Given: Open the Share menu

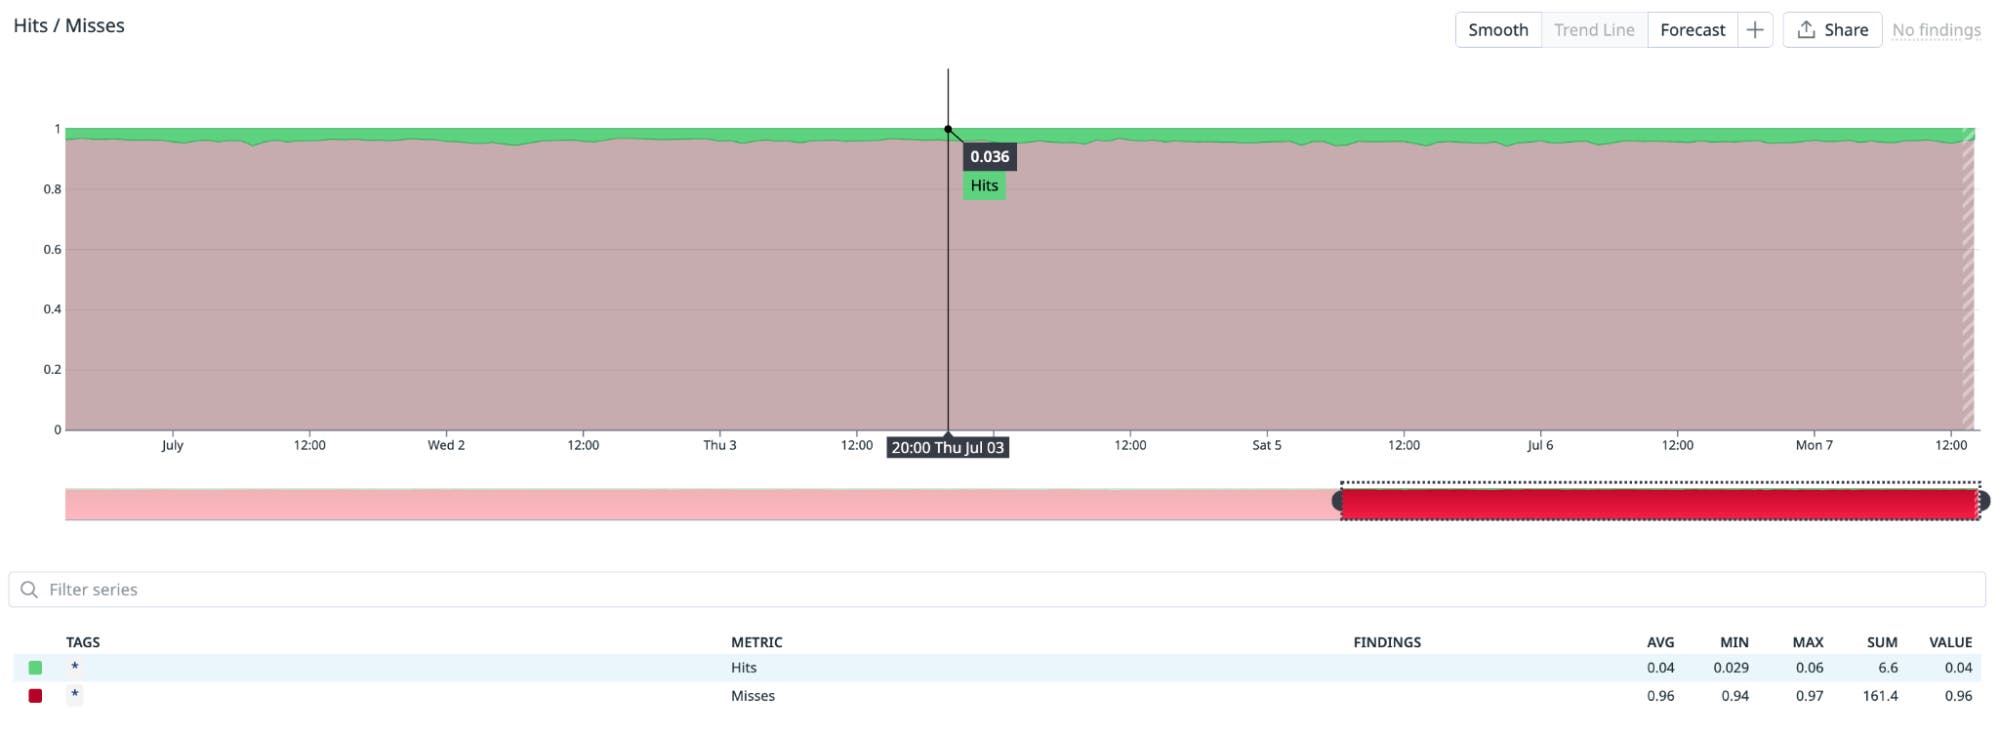Looking at the screenshot, I should [1832, 30].
